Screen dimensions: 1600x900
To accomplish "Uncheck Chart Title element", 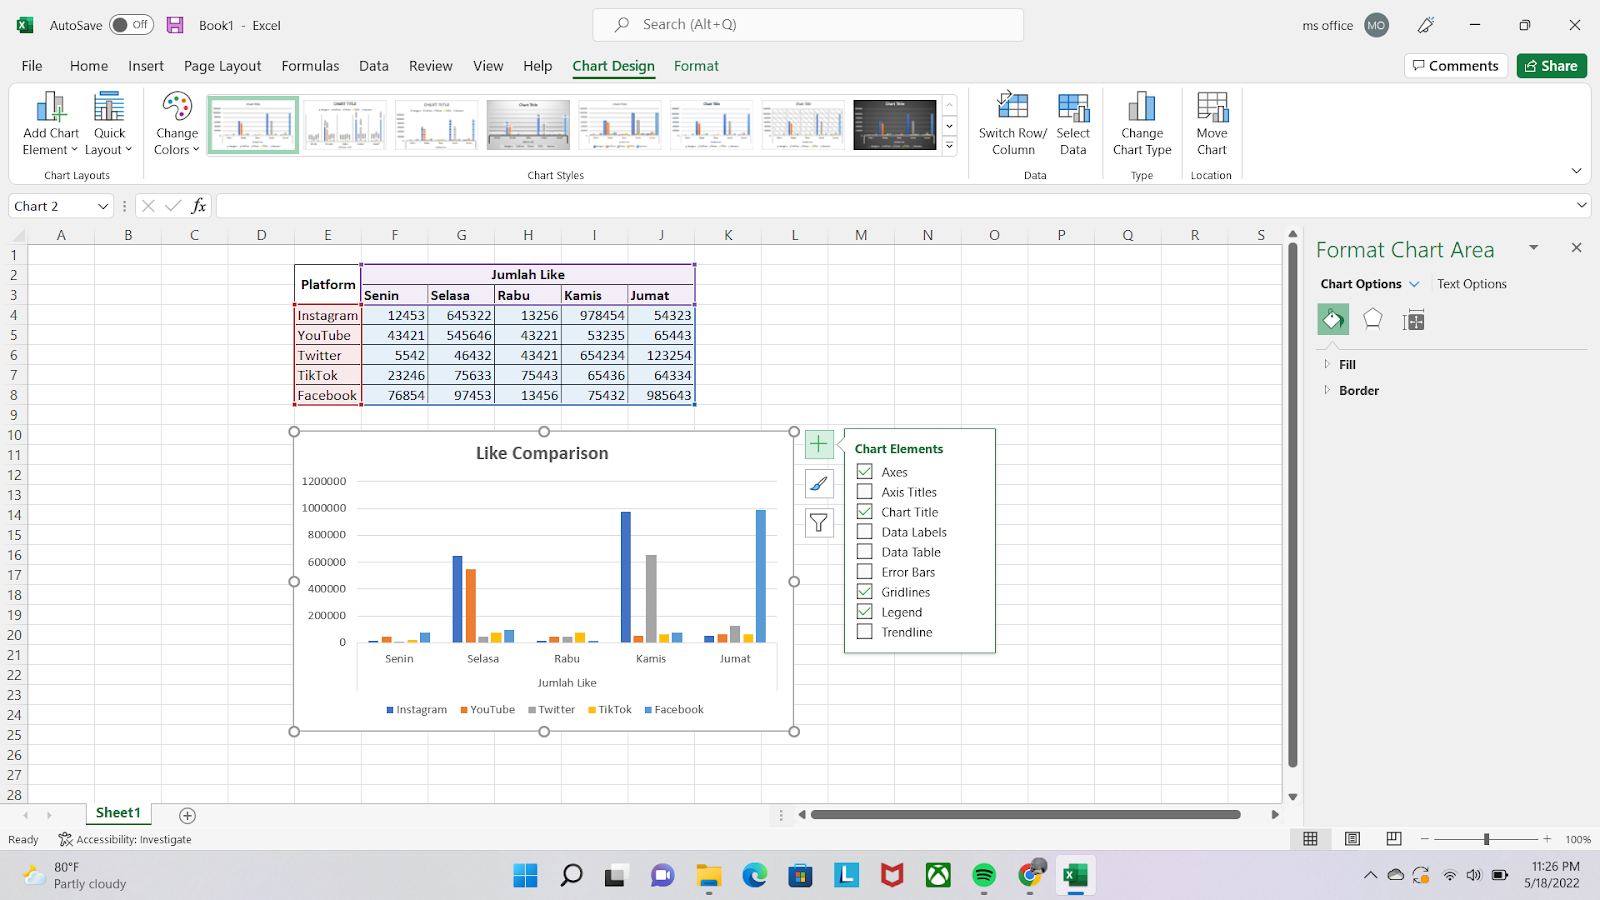I will (x=865, y=511).
